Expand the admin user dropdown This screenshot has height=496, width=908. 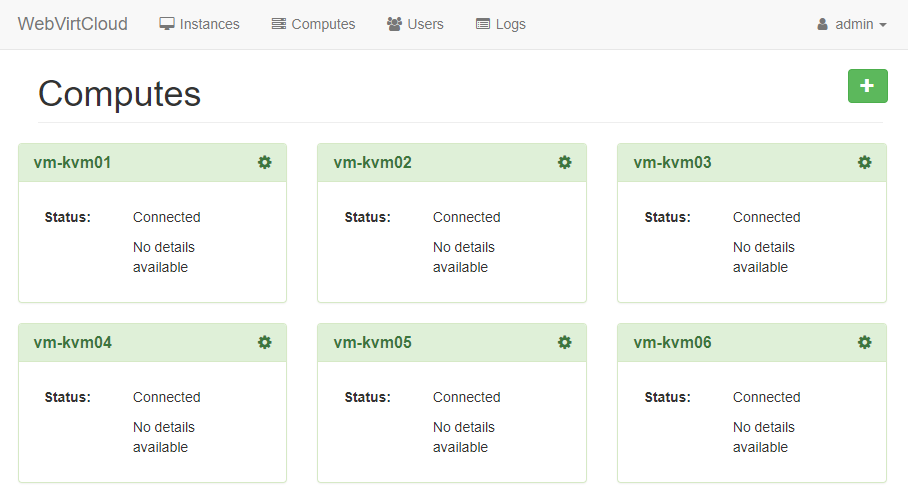click(852, 24)
